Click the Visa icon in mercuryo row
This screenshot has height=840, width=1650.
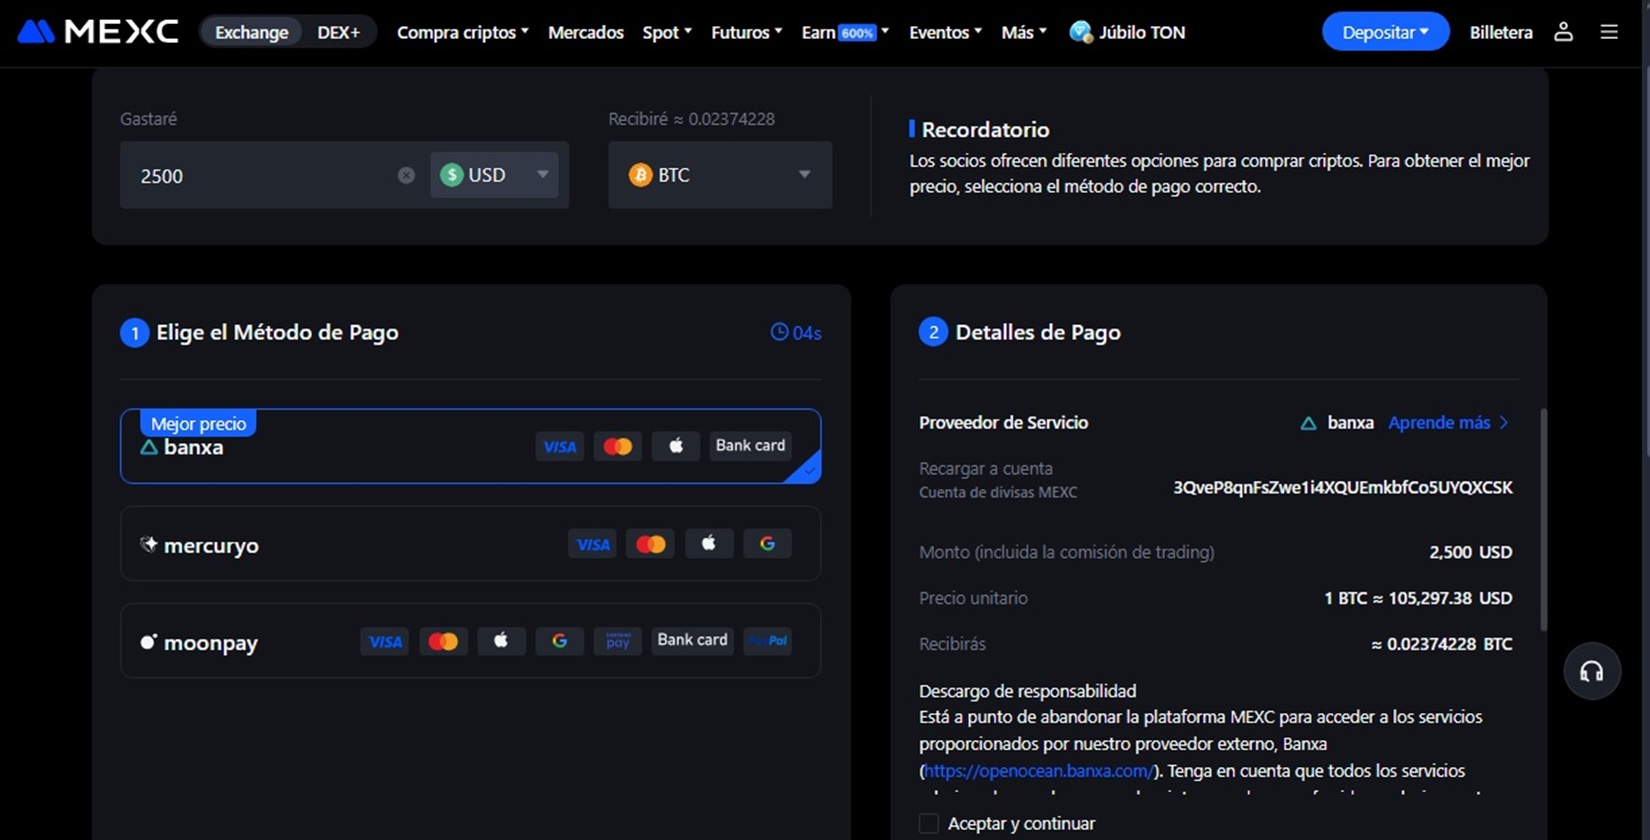[x=593, y=544]
